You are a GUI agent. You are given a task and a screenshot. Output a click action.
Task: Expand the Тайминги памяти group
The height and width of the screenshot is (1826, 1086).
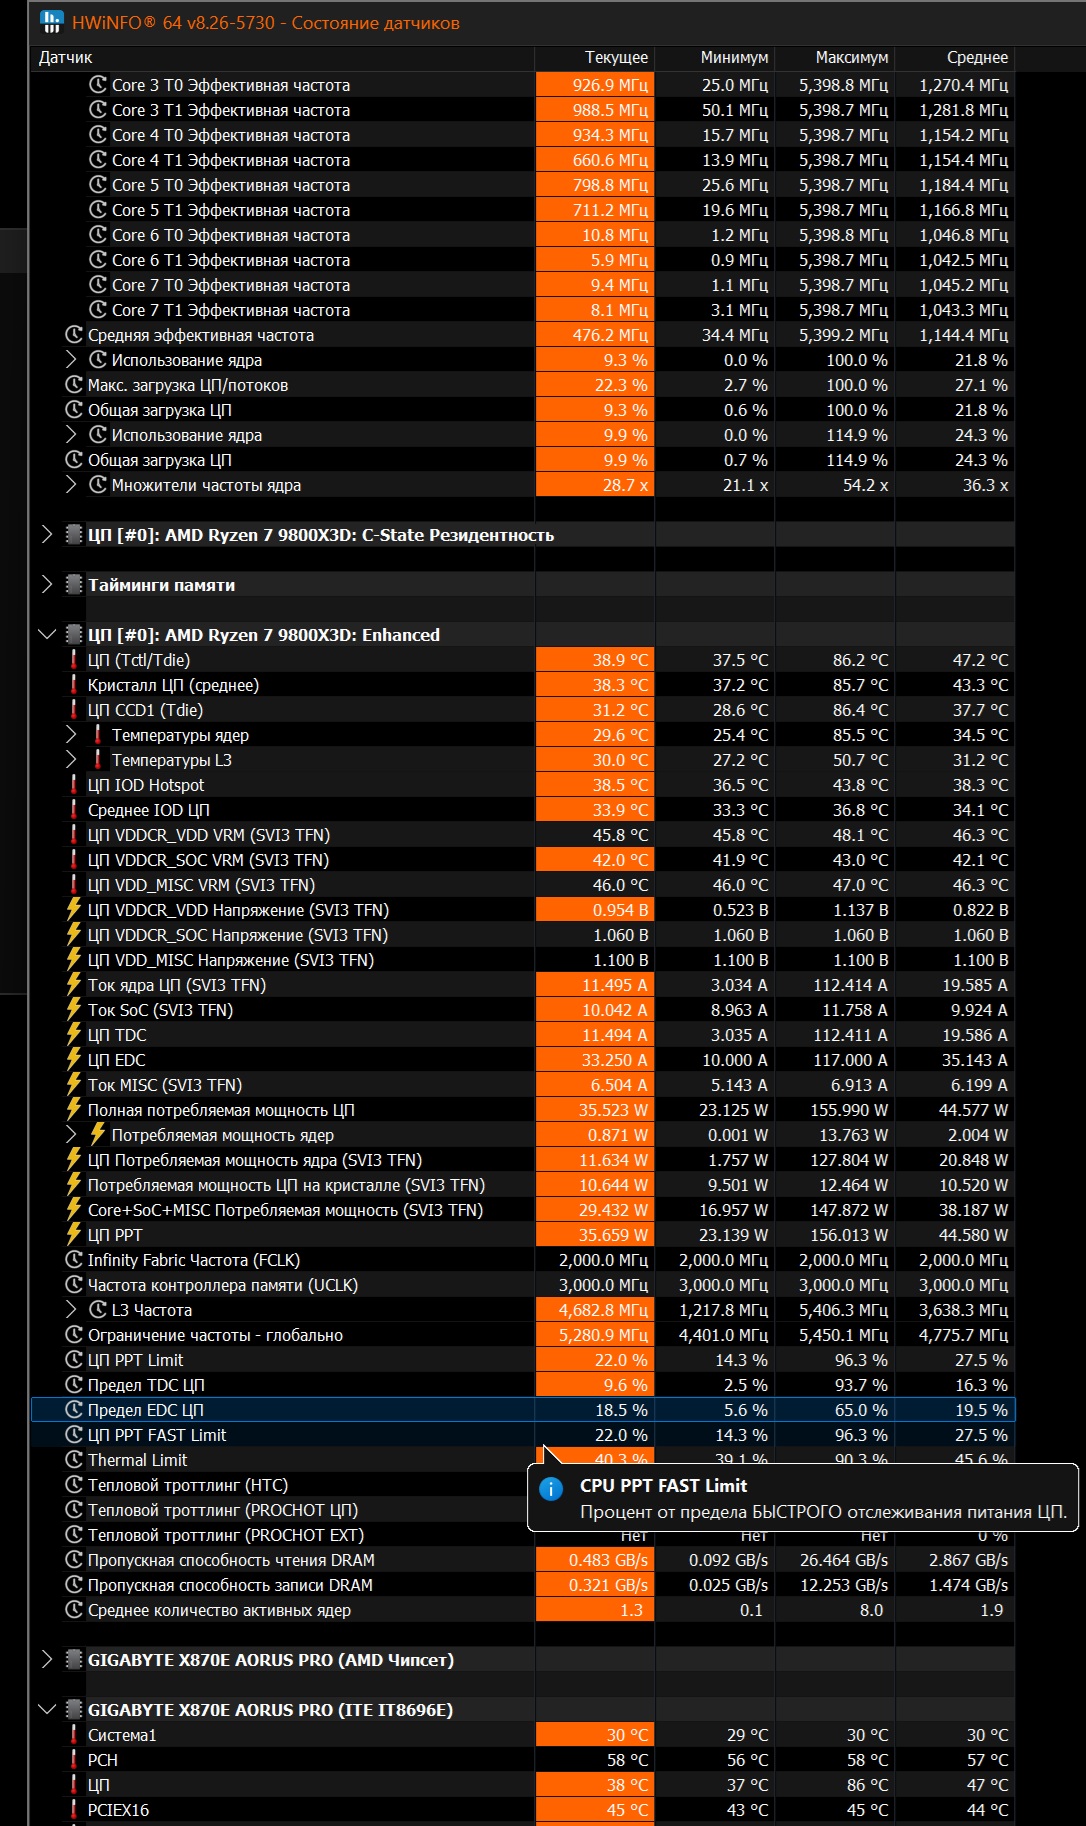point(47,585)
